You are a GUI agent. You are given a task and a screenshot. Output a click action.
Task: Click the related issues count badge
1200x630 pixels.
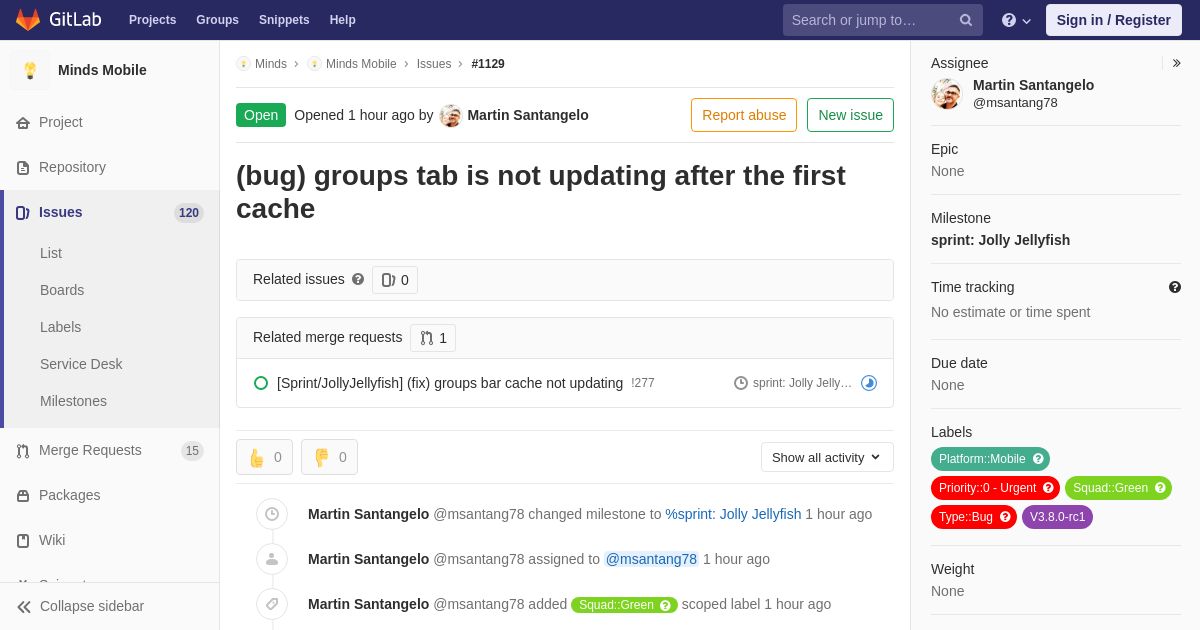tap(395, 280)
